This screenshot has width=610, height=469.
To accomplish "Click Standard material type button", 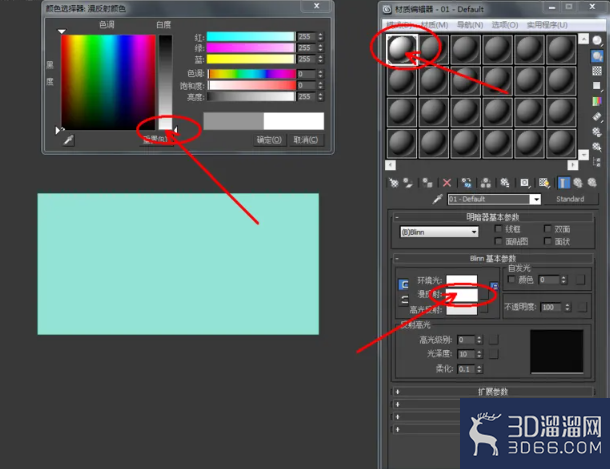I will click(x=570, y=199).
